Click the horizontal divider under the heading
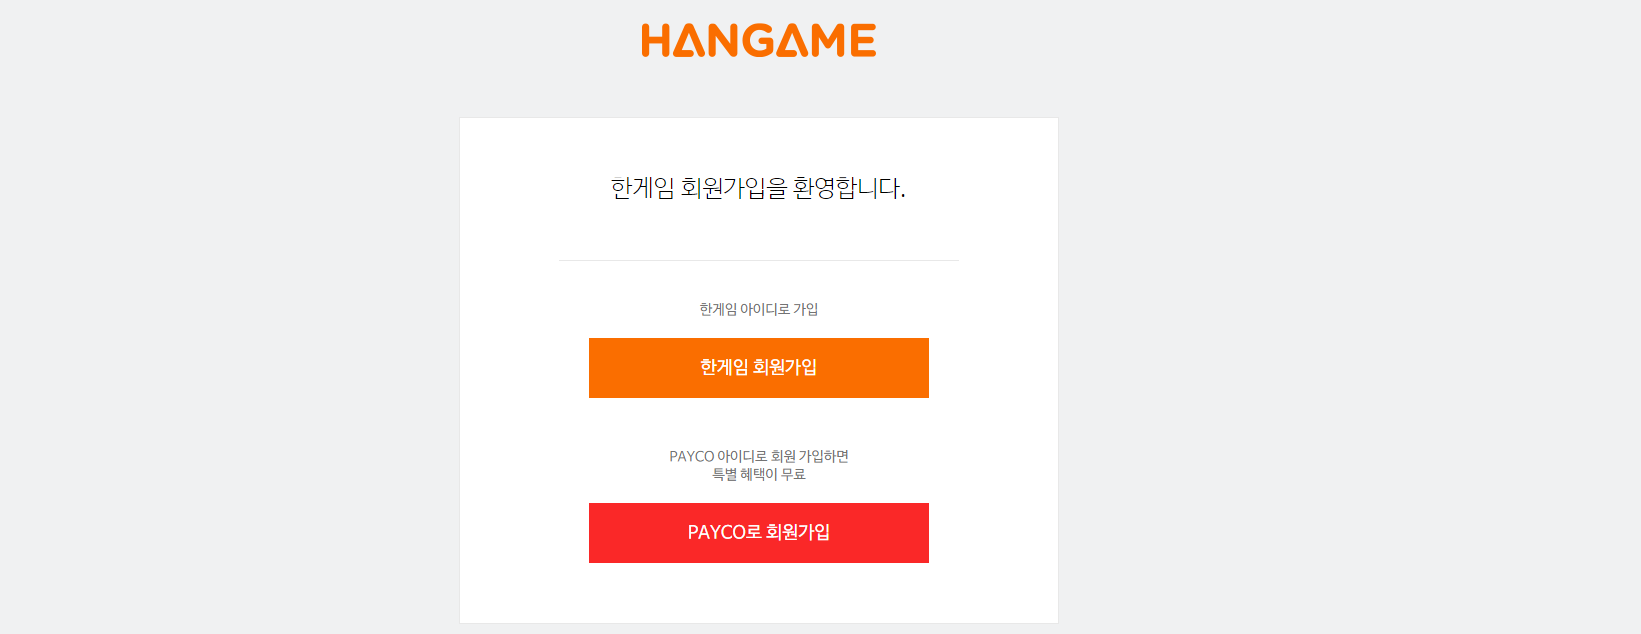This screenshot has height=634, width=1641. (x=759, y=260)
